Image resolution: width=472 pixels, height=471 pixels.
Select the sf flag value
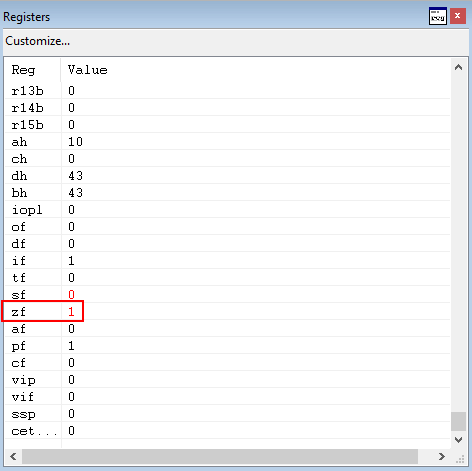pos(71,295)
